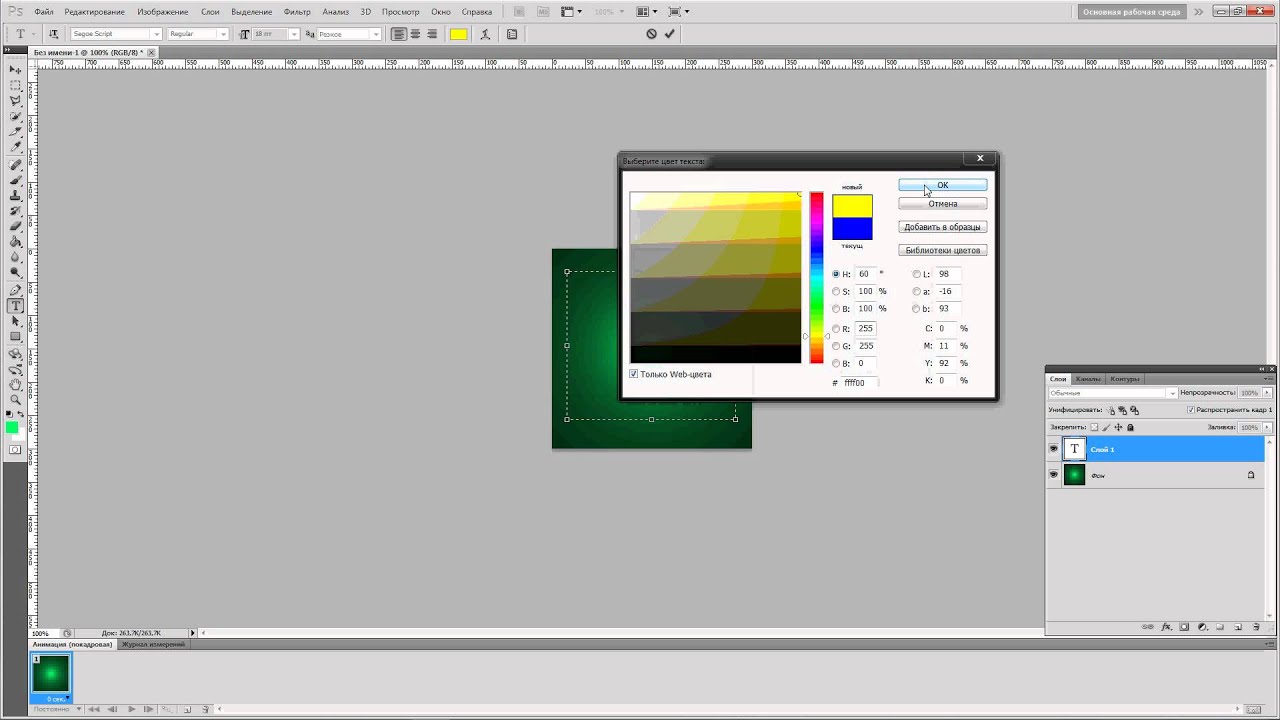Uncheck the Web-colors only checkbox
The height and width of the screenshot is (720, 1280).
pos(634,374)
